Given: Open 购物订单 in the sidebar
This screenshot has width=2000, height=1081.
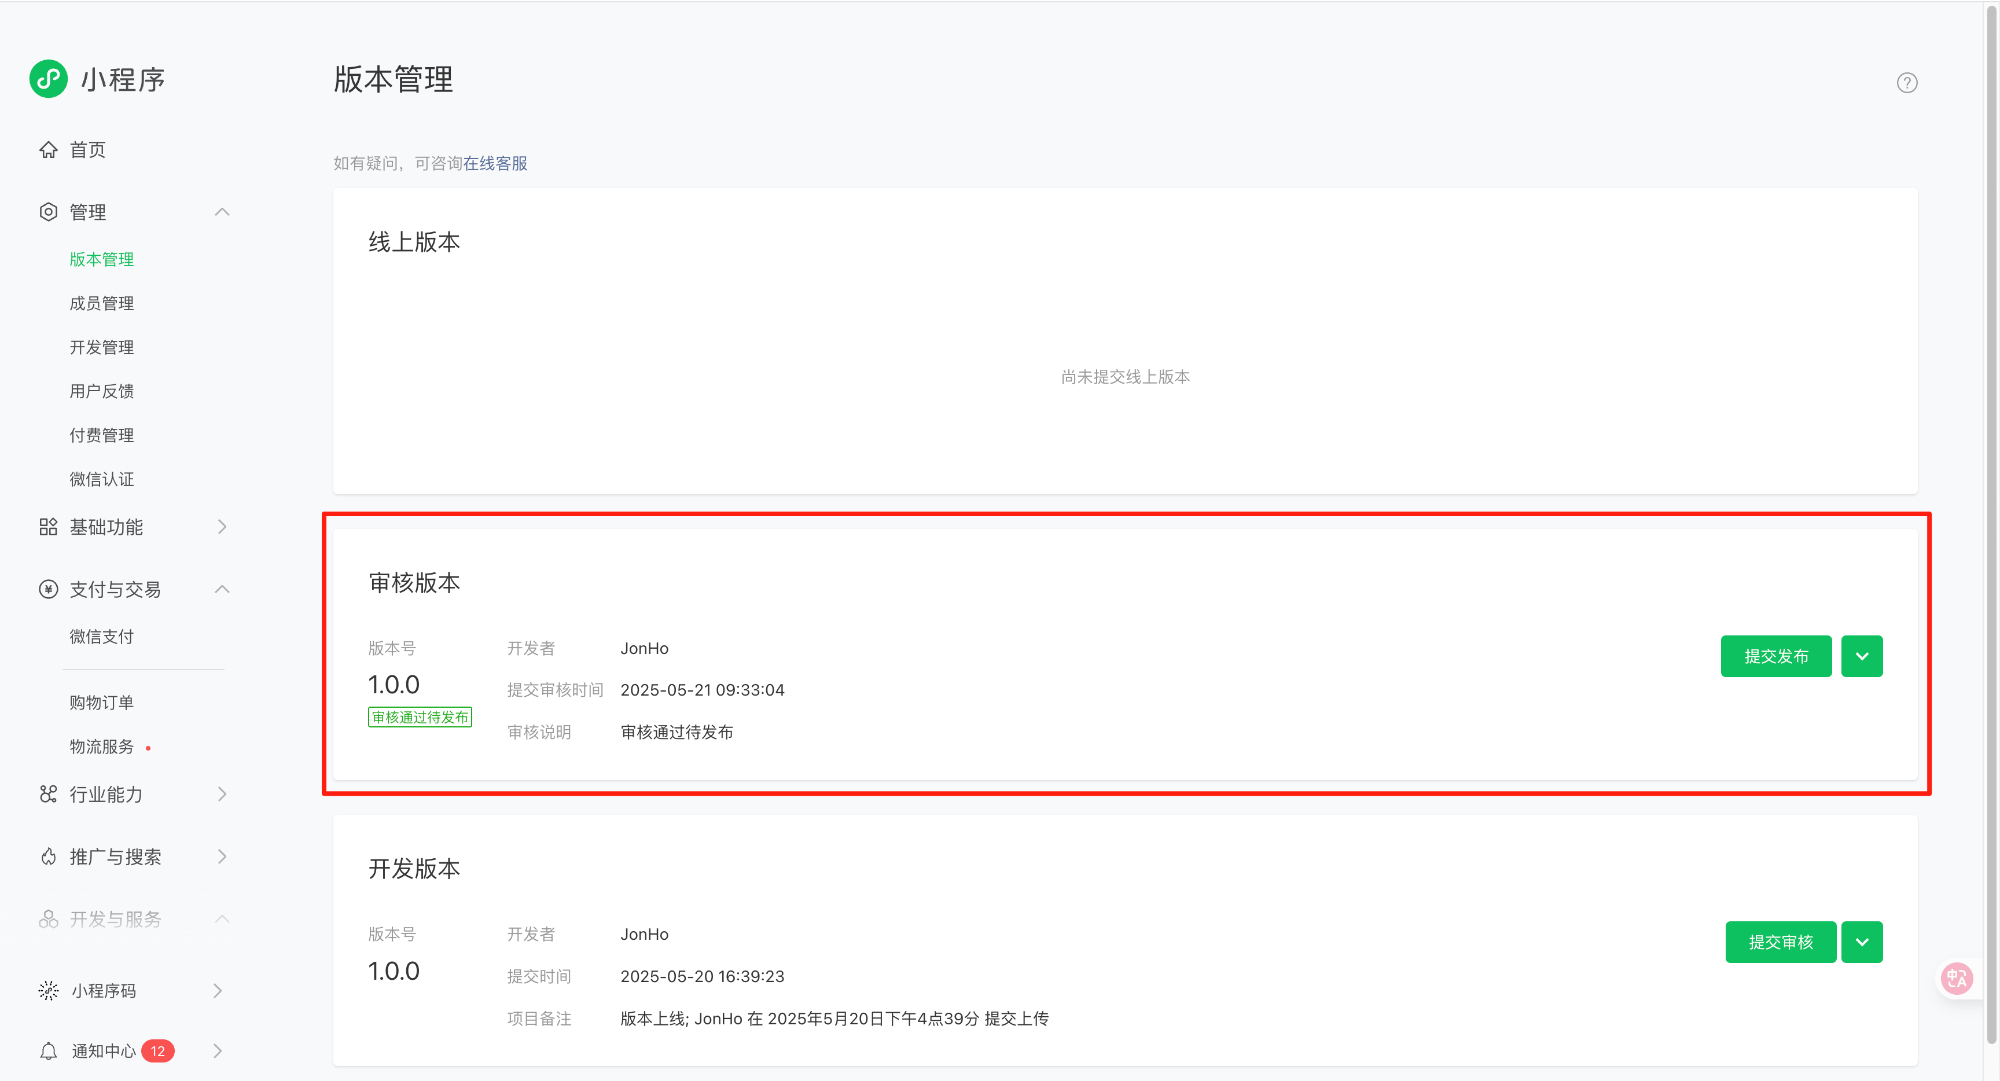Looking at the screenshot, I should click(102, 702).
